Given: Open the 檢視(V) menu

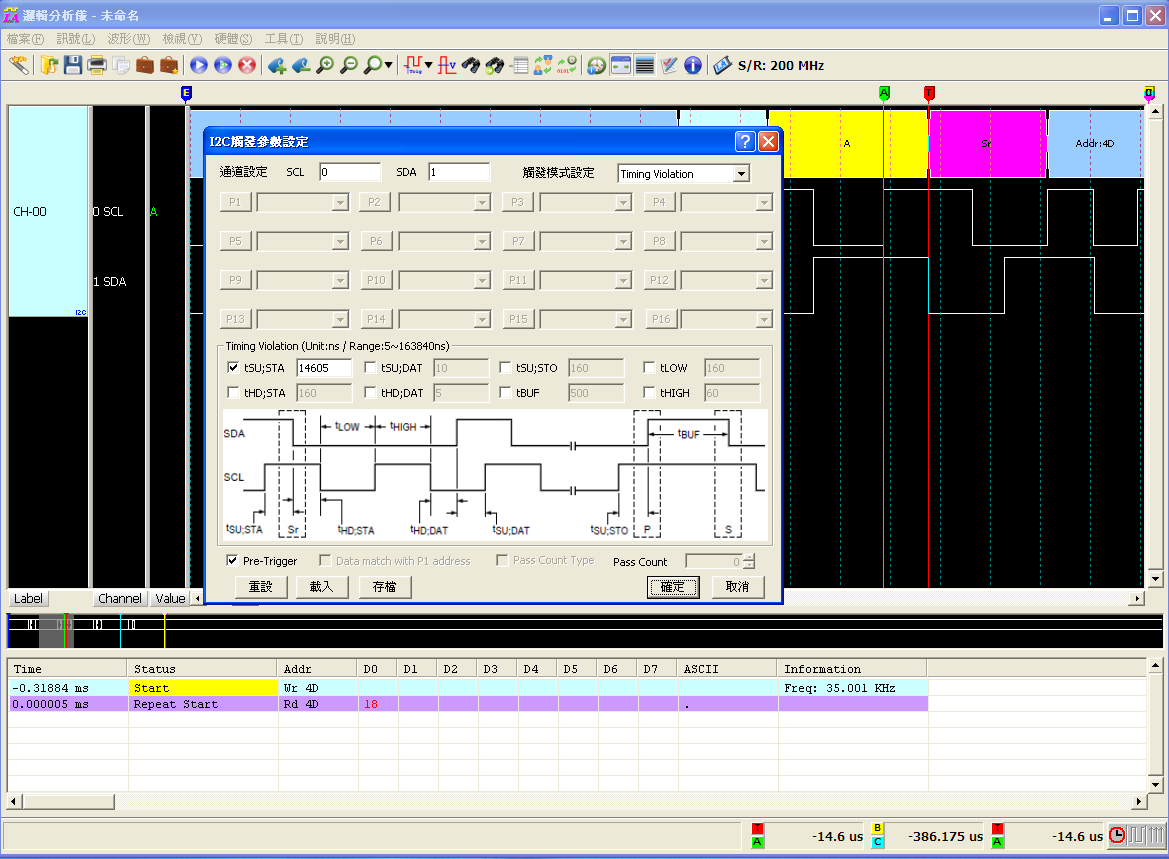Looking at the screenshot, I should click(x=183, y=39).
